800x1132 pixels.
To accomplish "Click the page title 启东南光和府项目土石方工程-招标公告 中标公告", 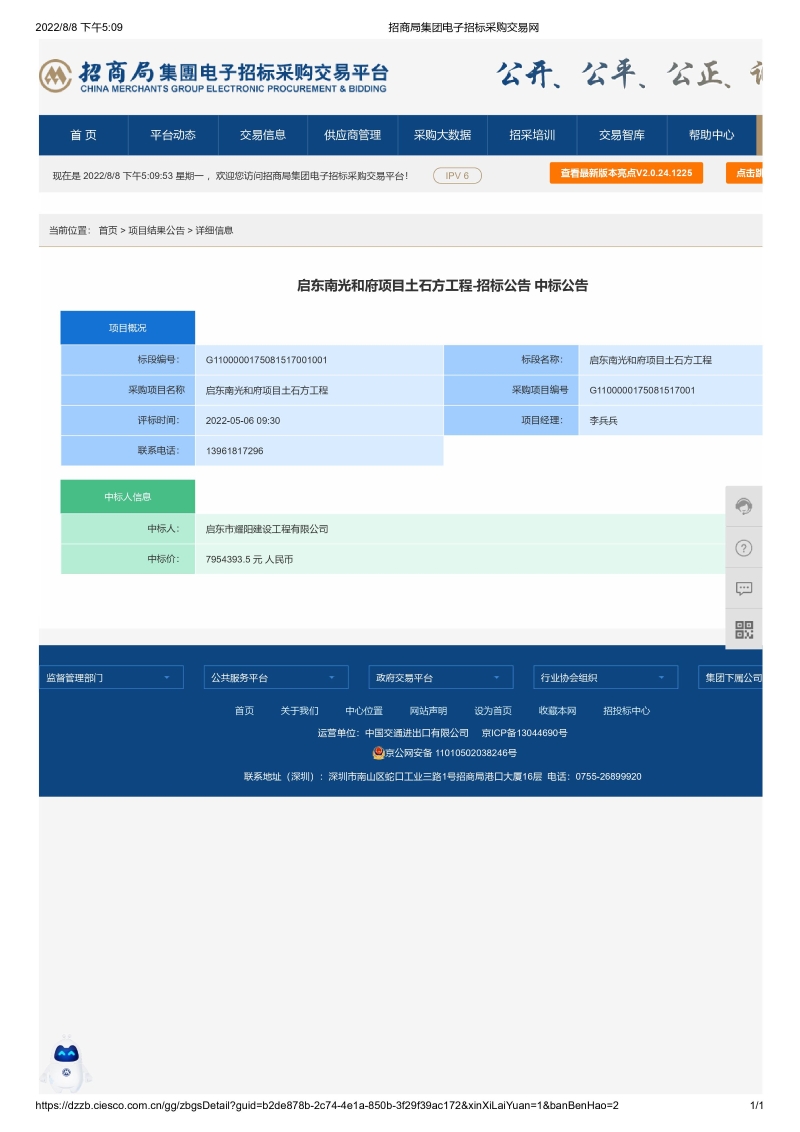I will [x=443, y=285].
